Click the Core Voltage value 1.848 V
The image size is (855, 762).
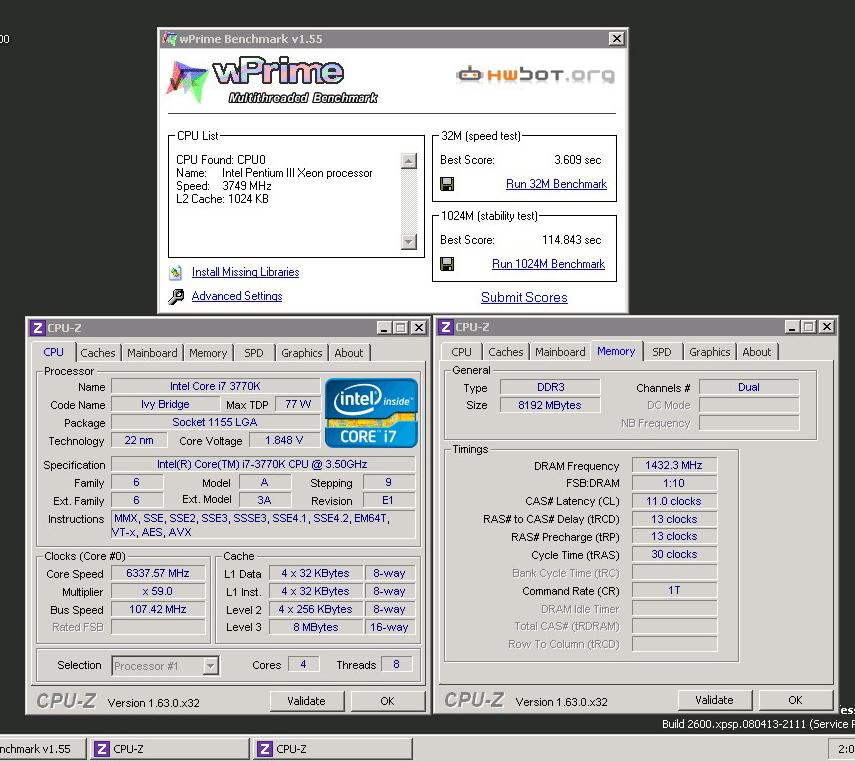[284, 441]
